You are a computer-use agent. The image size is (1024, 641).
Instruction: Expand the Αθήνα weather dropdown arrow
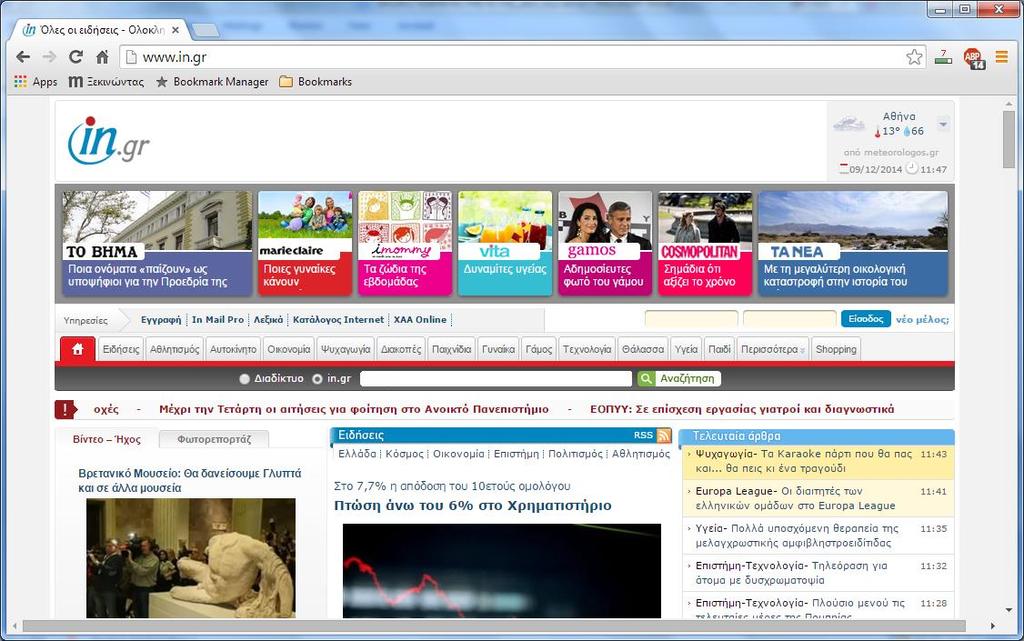(943, 123)
